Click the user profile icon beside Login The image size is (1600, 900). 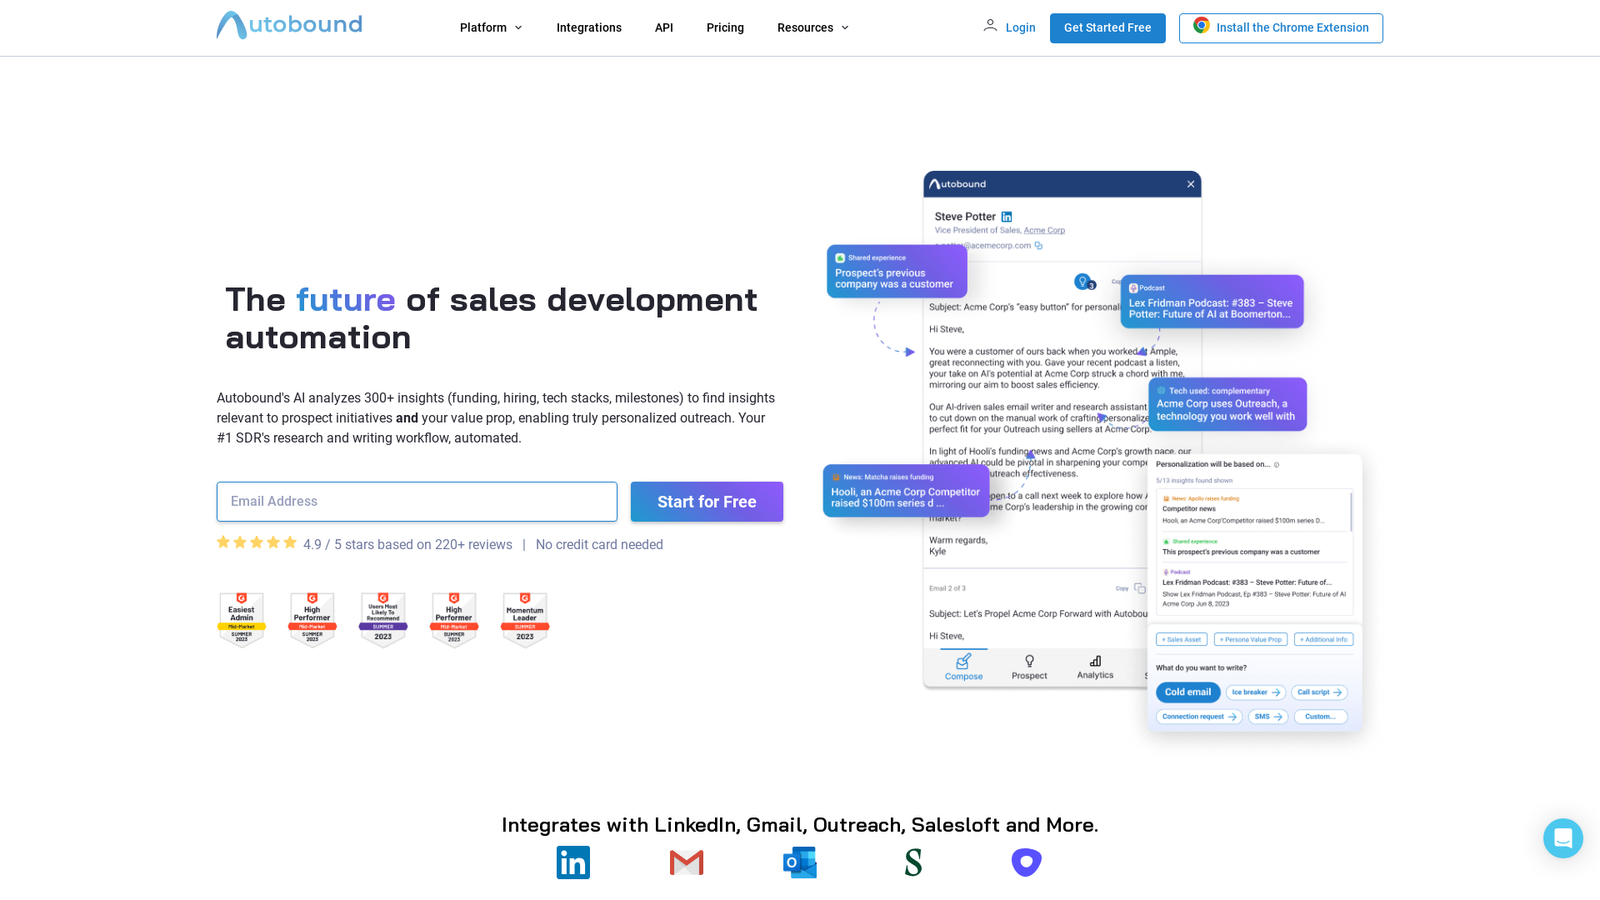[990, 26]
